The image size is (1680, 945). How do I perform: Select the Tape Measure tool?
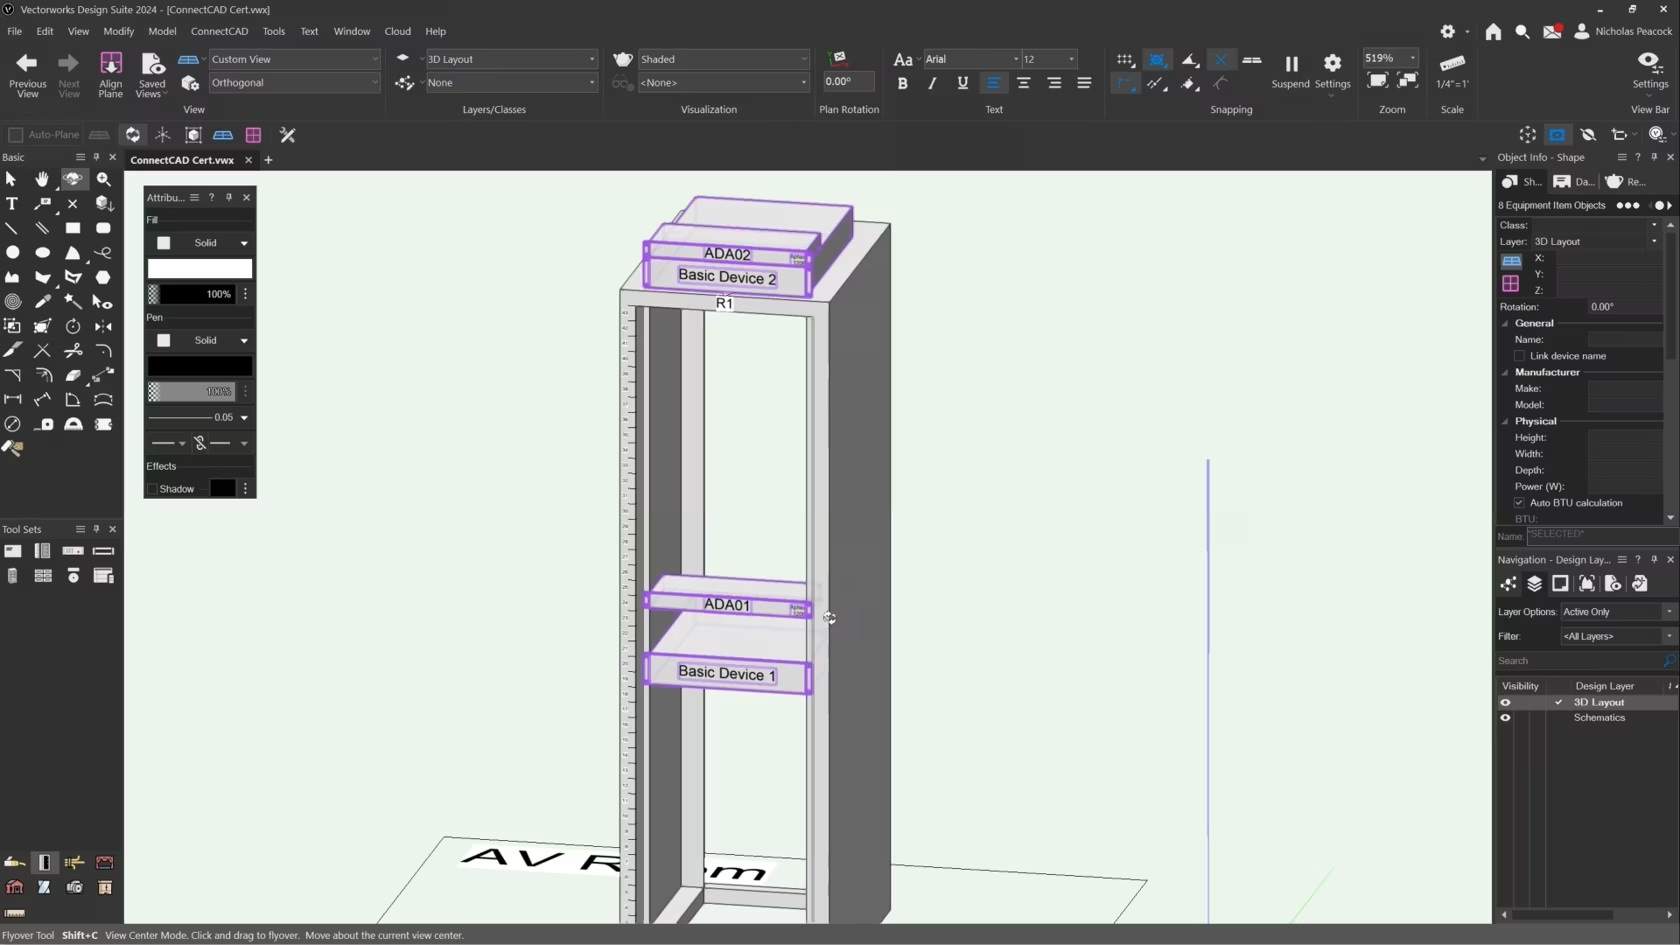click(x=45, y=423)
